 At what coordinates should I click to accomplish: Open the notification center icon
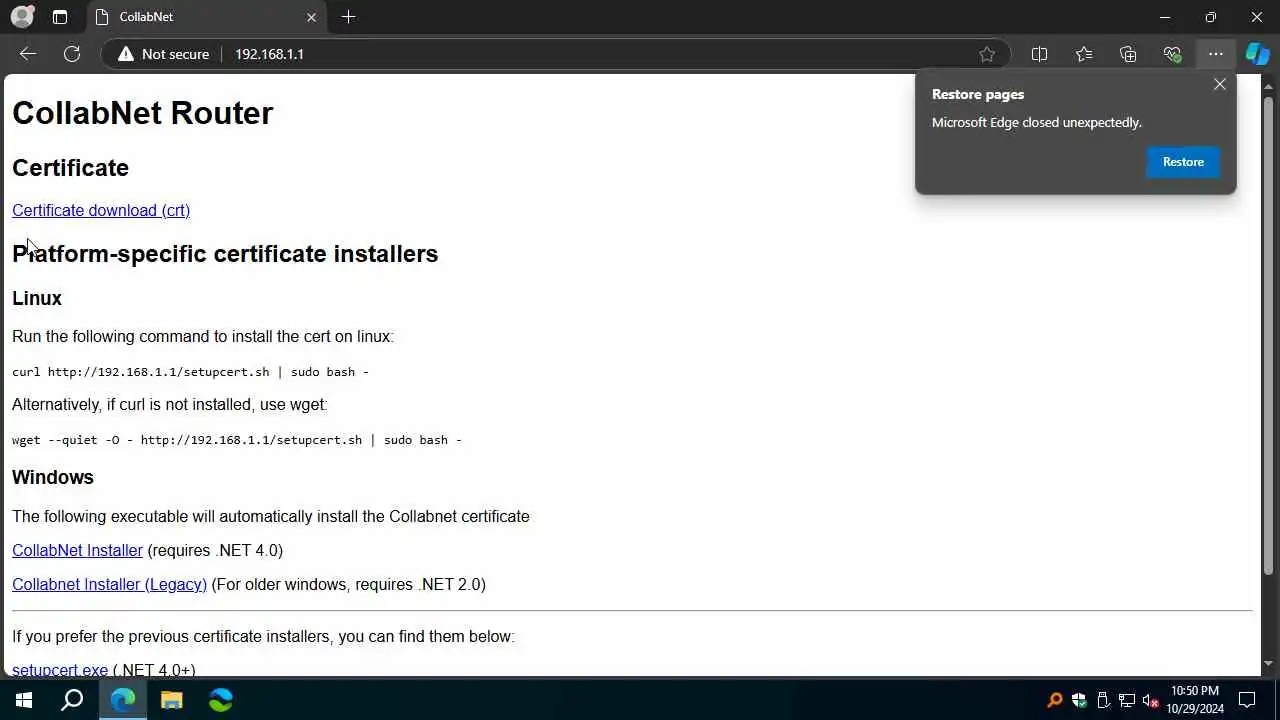pyautogui.click(x=1247, y=700)
